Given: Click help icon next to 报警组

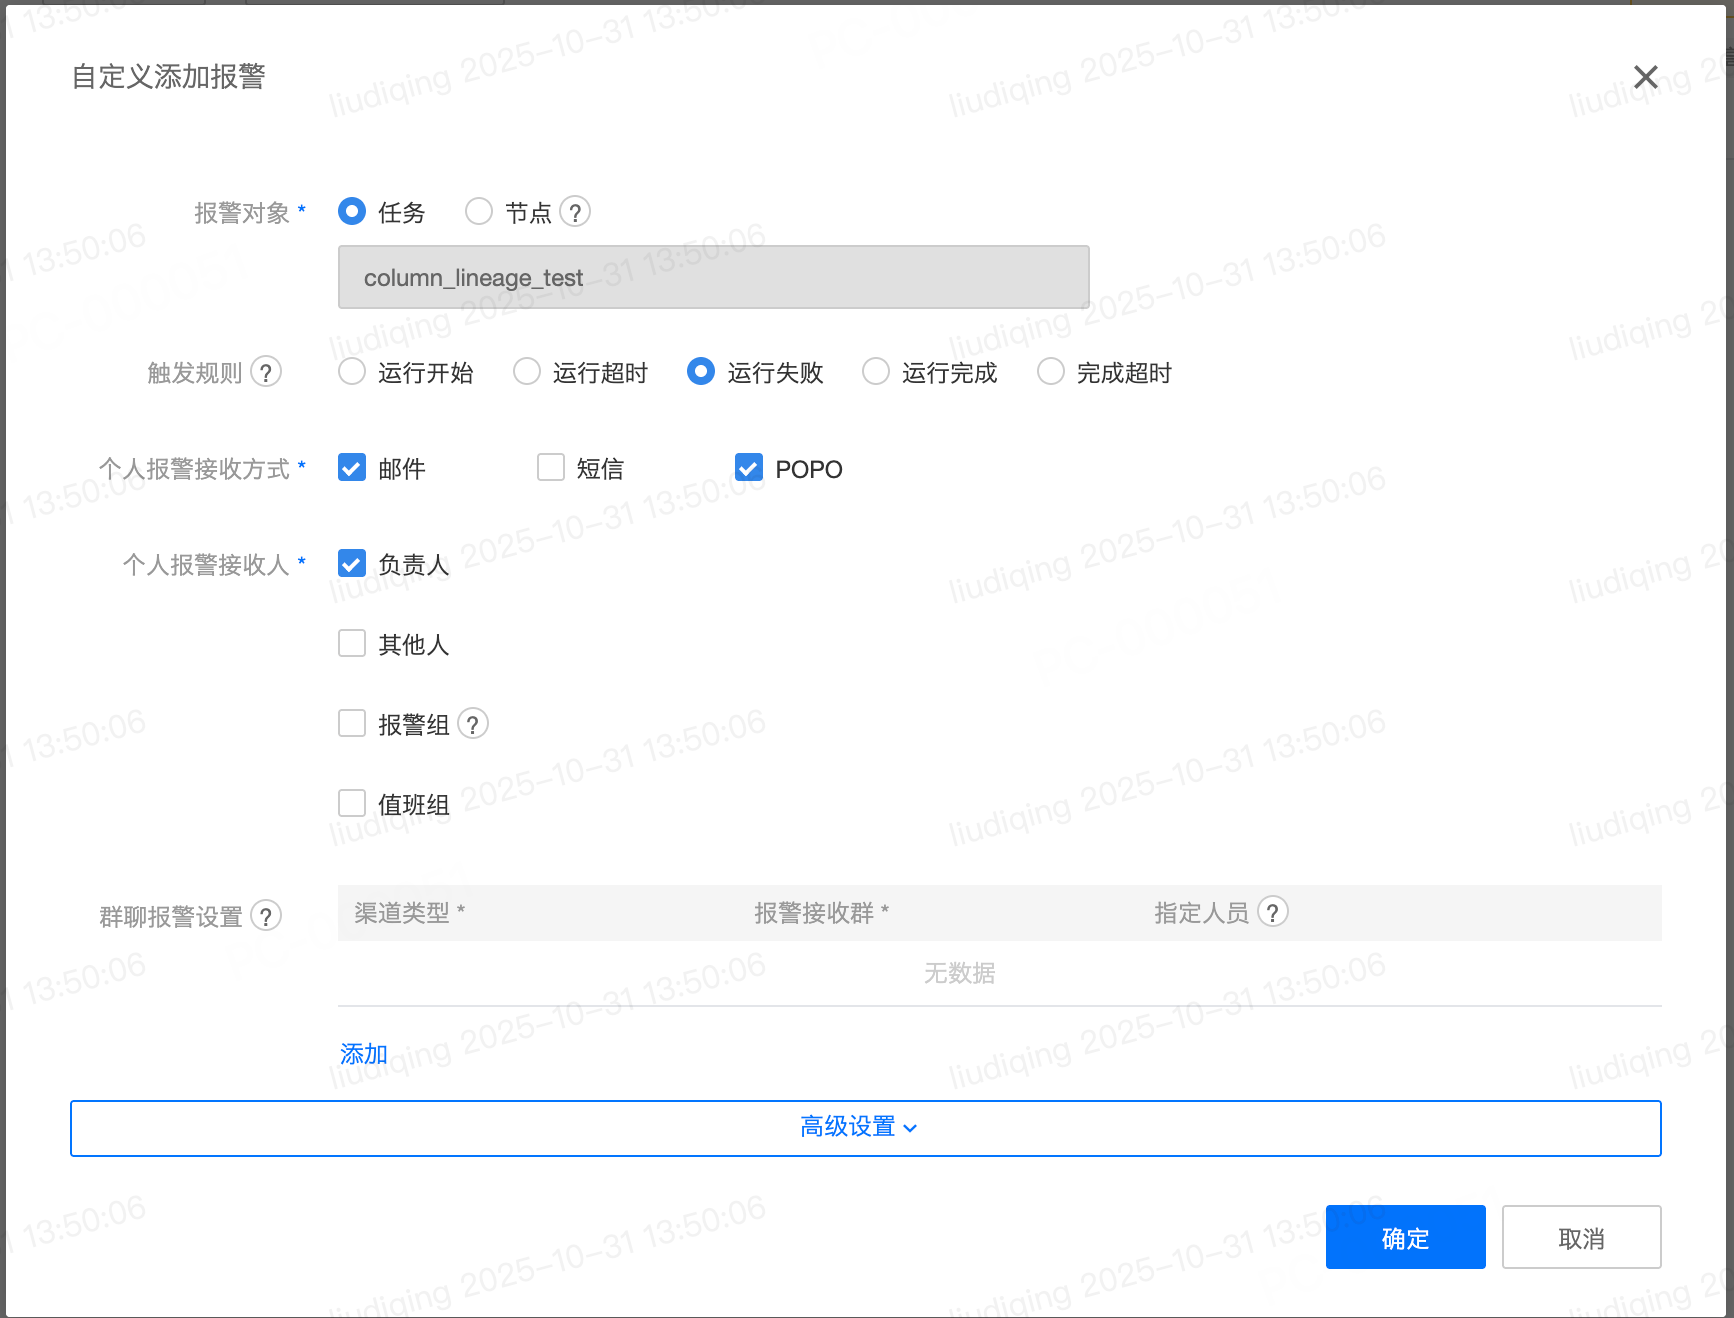Looking at the screenshot, I should point(473,724).
